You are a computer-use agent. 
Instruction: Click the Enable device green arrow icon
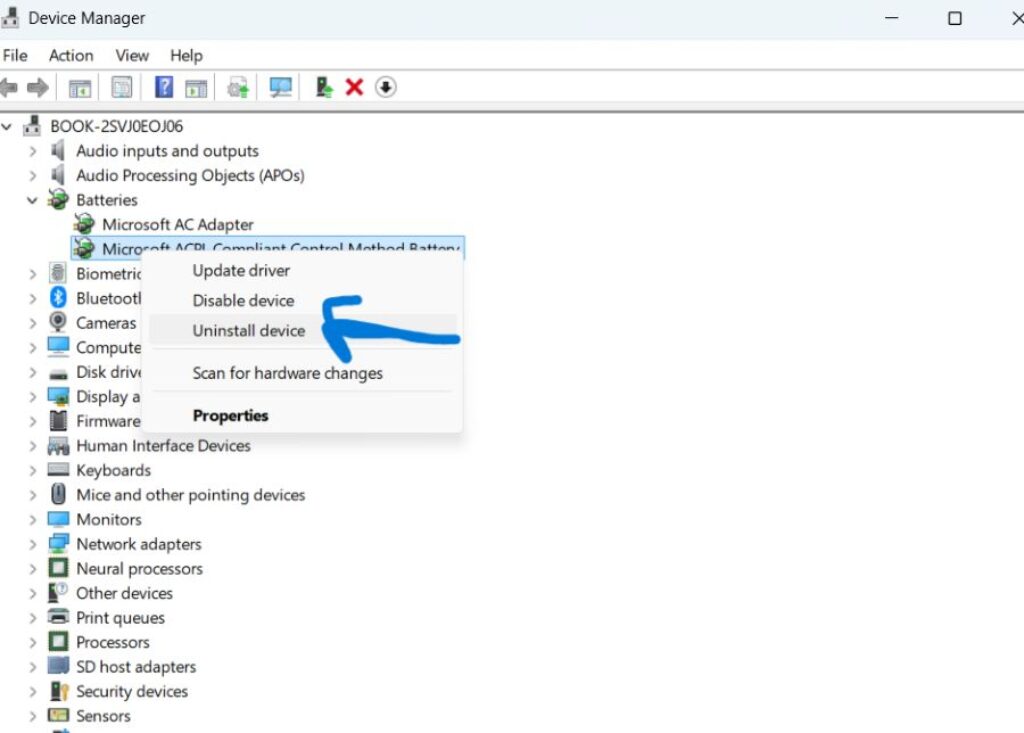pyautogui.click(x=323, y=87)
